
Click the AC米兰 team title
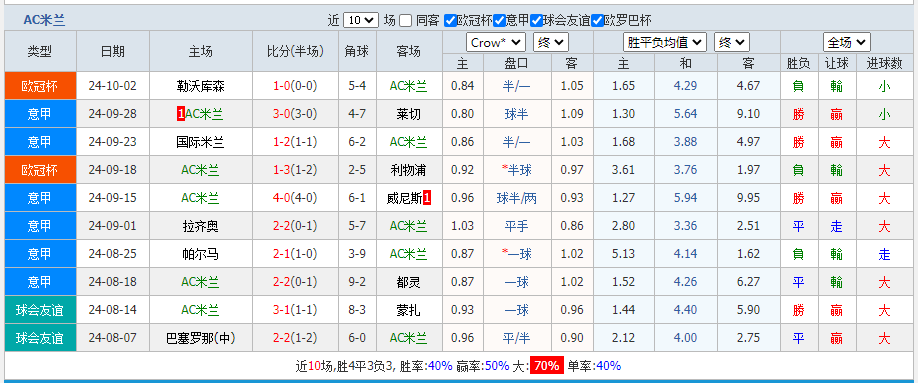tap(44, 20)
